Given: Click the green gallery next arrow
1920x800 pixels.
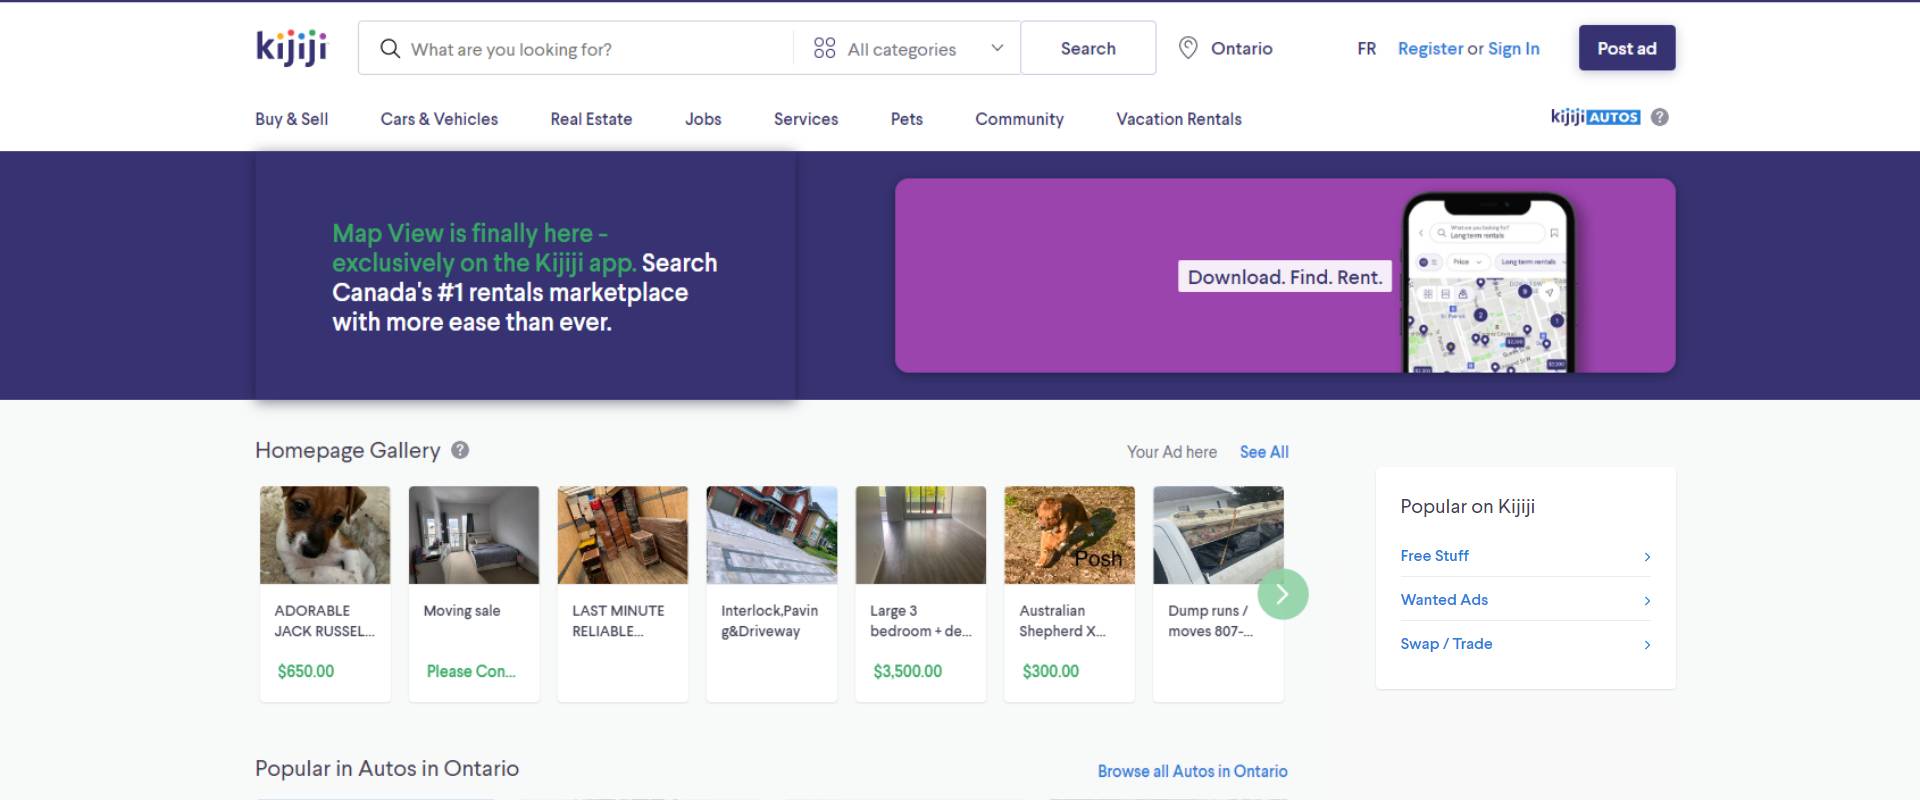Looking at the screenshot, I should 1282,594.
